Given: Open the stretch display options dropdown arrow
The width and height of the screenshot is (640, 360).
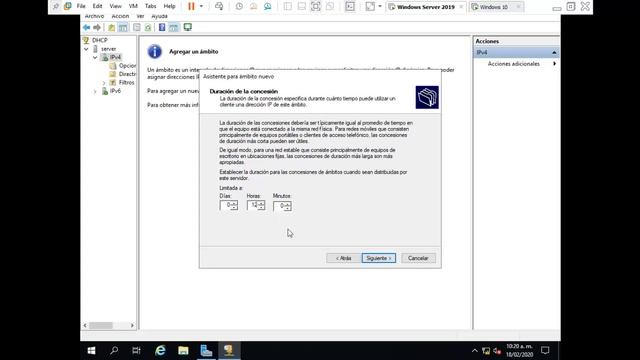Looking at the screenshot, I should 380,6.
